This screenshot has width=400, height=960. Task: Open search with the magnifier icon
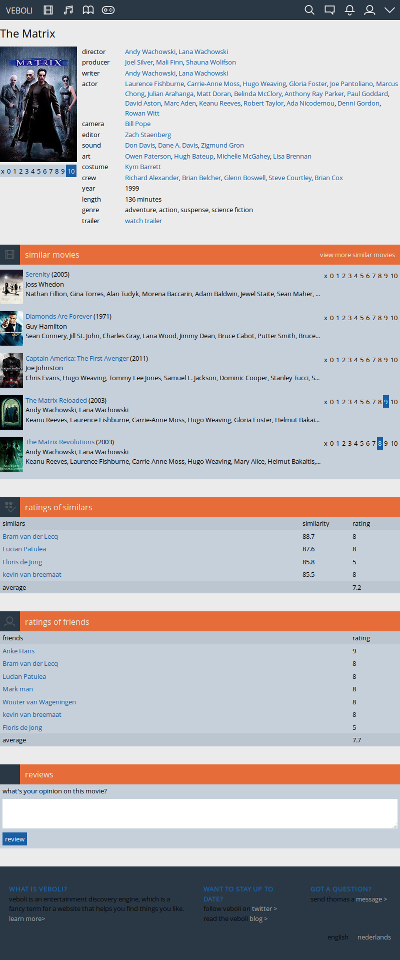click(x=309, y=10)
